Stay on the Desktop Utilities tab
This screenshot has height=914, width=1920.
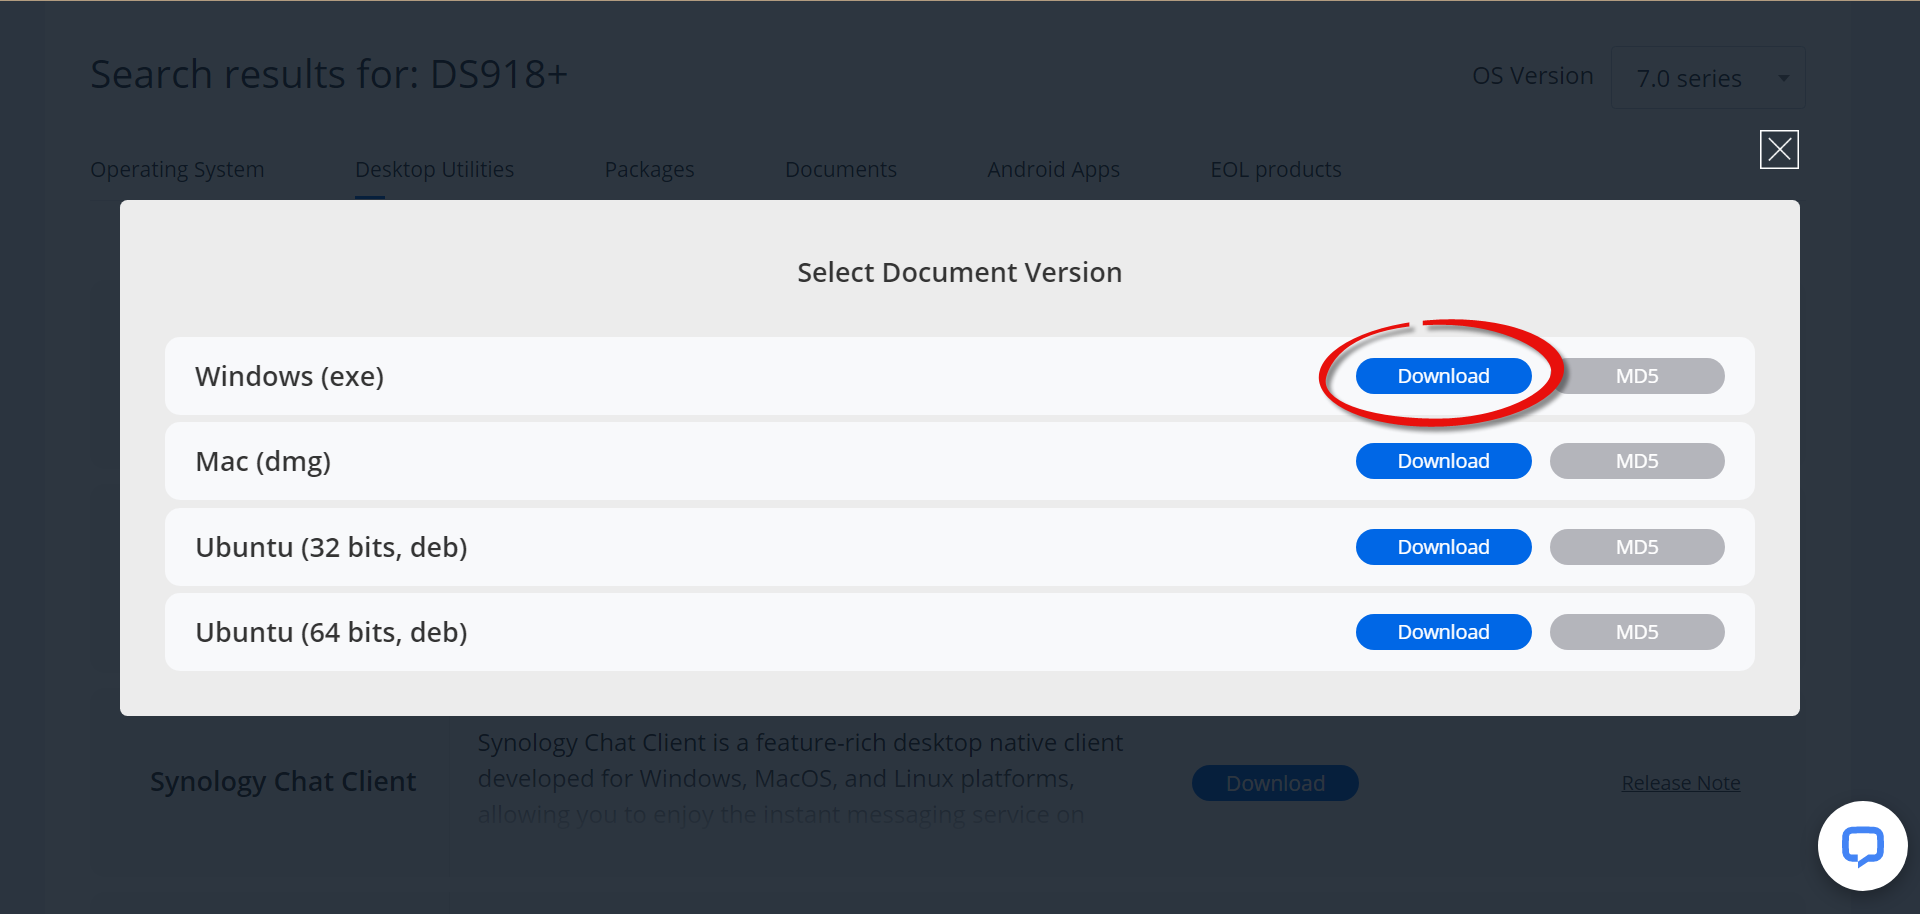[x=434, y=169]
